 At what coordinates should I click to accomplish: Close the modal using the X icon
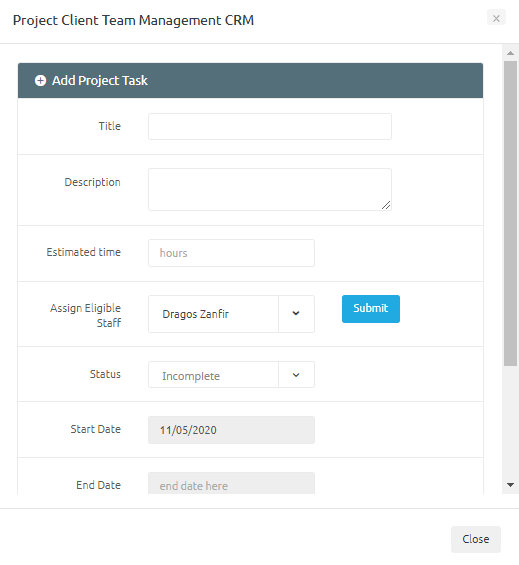(x=496, y=18)
